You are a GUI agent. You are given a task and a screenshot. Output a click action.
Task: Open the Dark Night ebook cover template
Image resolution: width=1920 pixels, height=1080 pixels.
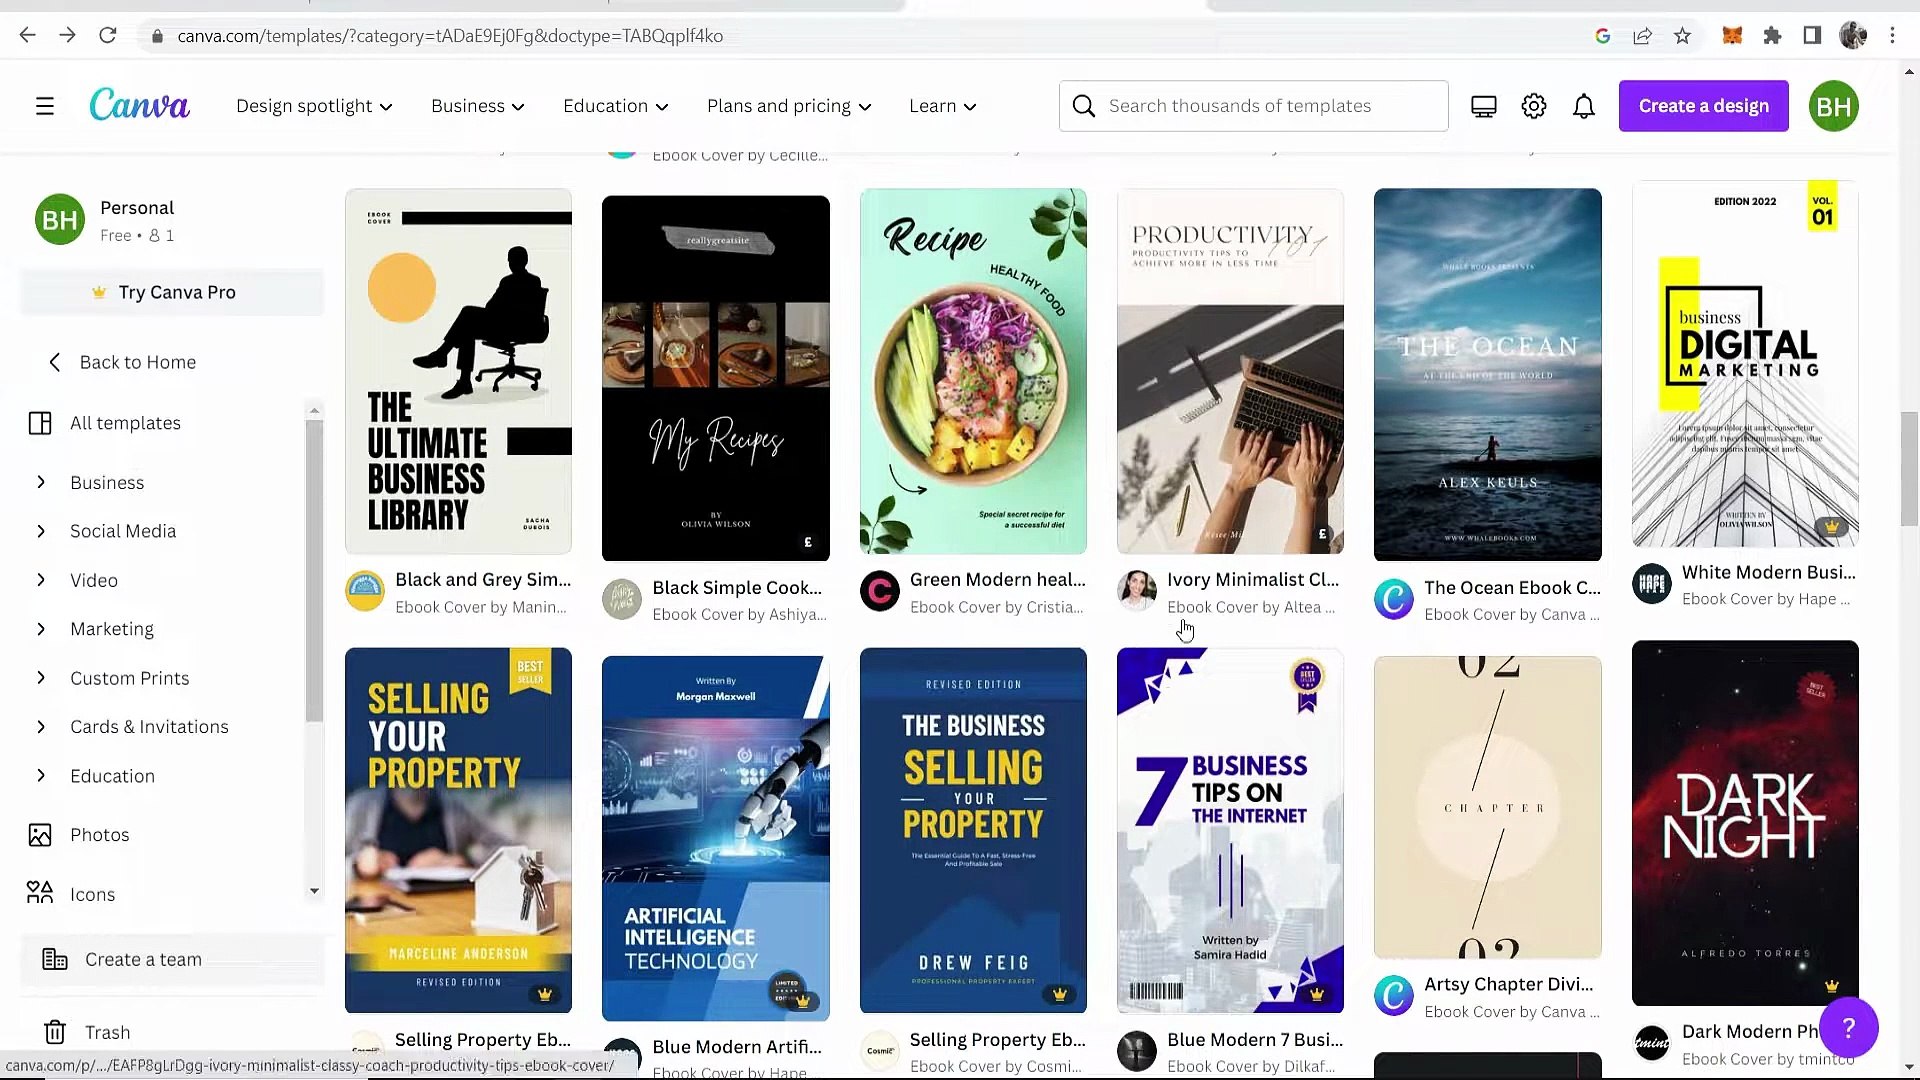[x=1744, y=822]
